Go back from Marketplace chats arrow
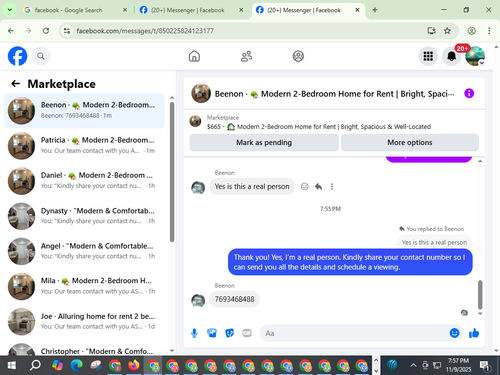This screenshot has width=500, height=375. 16,84
